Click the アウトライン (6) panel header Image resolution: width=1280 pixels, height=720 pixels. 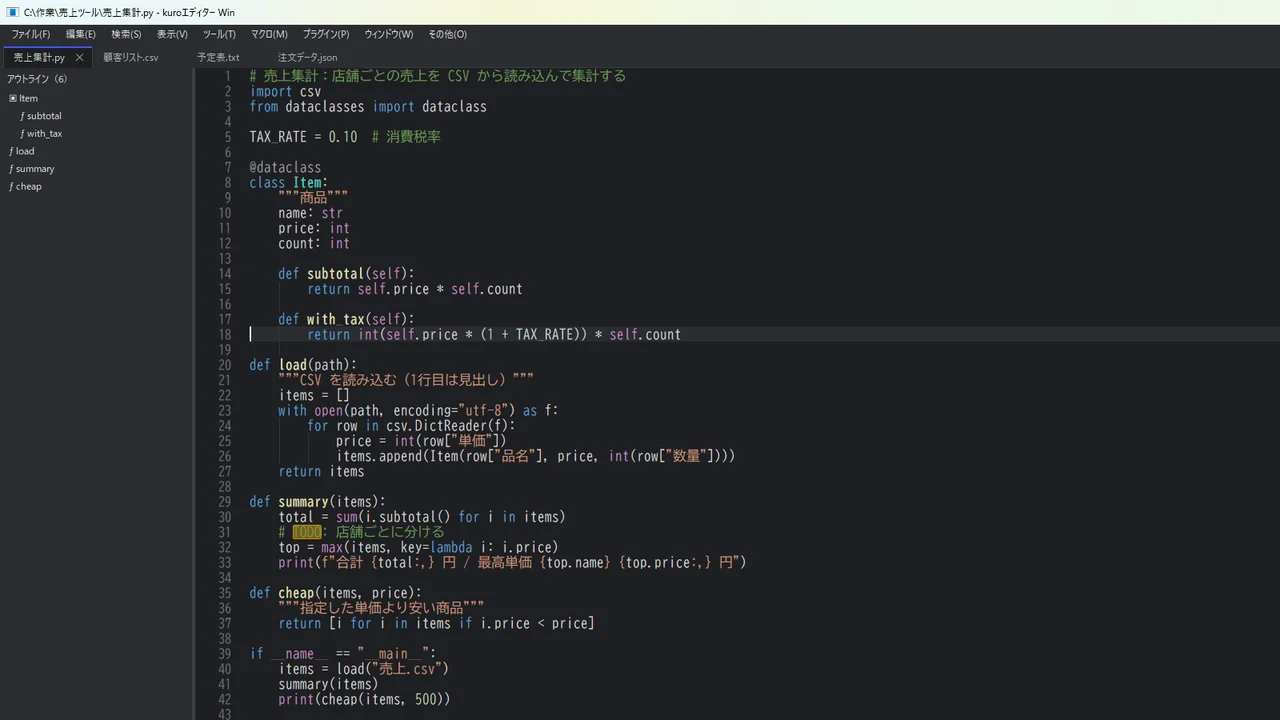pos(37,79)
